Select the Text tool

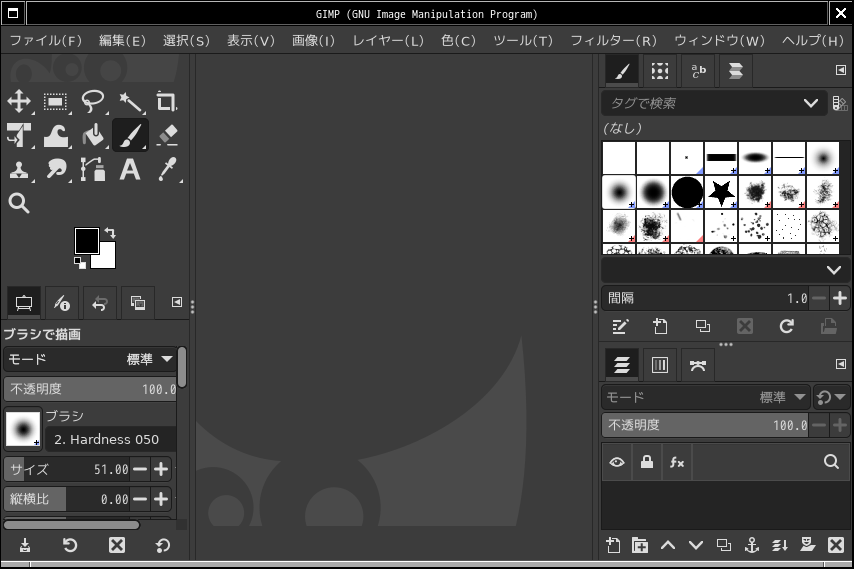pos(130,169)
